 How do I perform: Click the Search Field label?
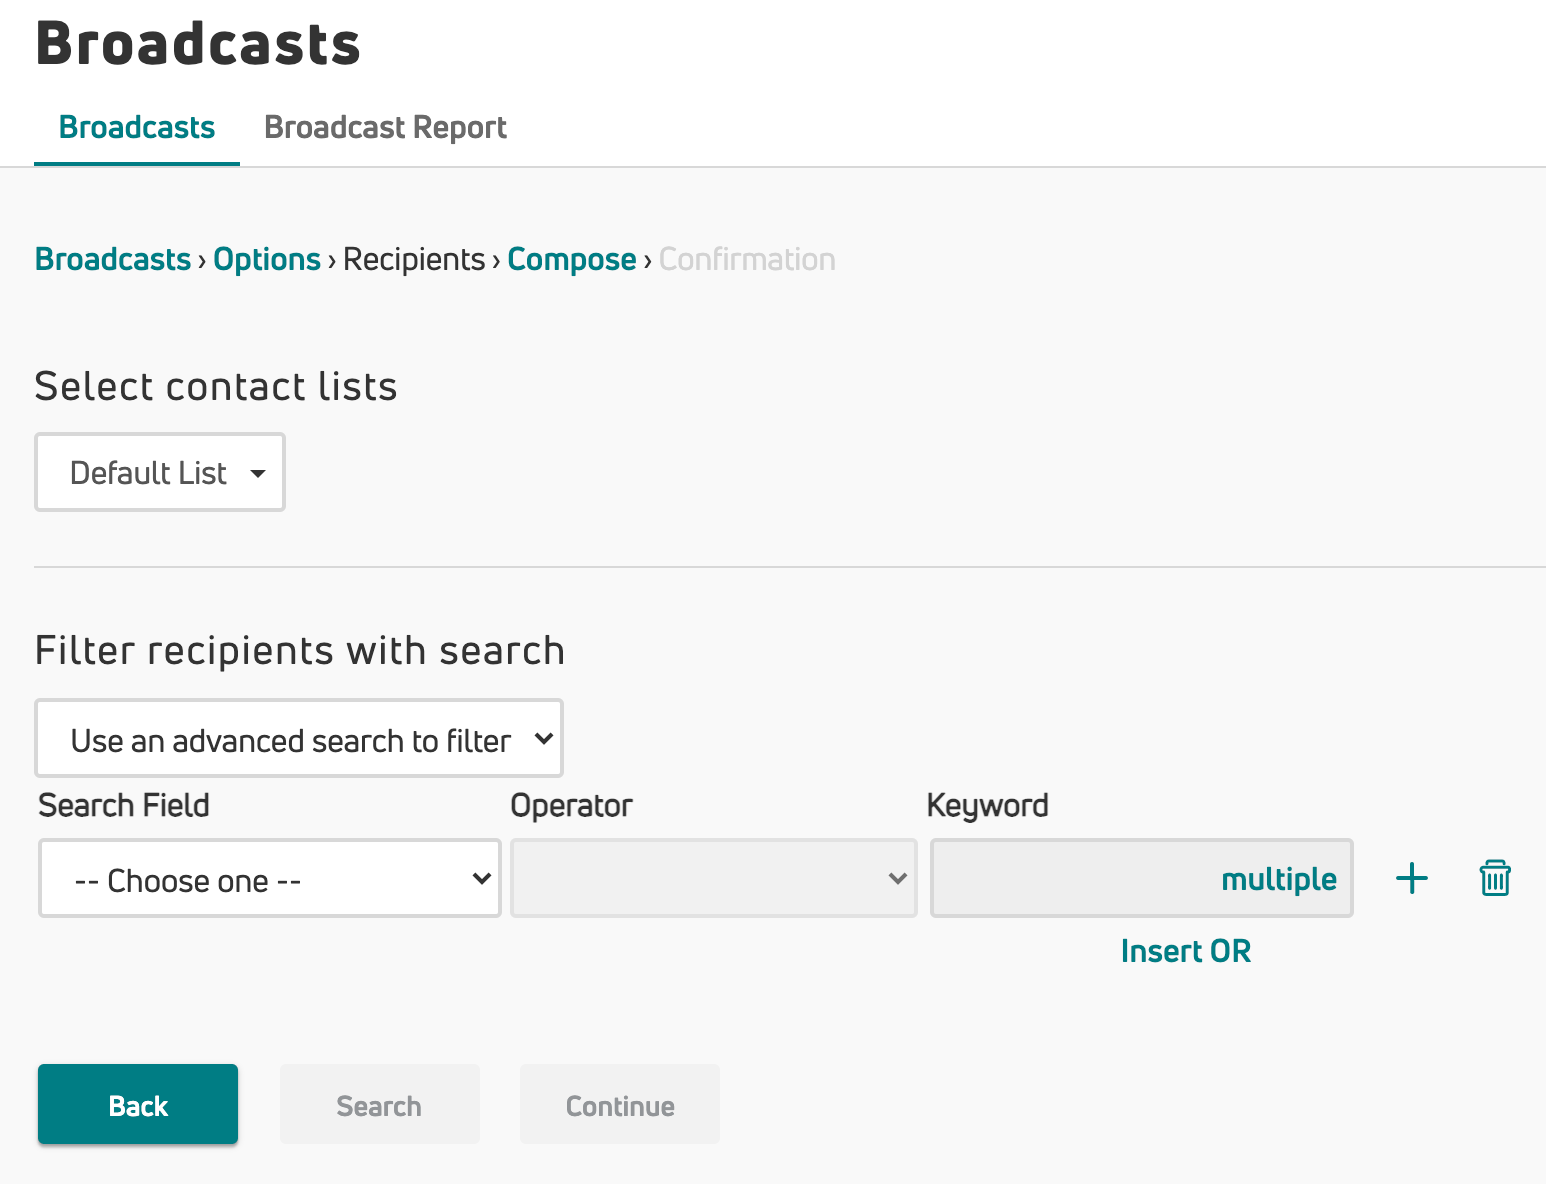click(124, 805)
